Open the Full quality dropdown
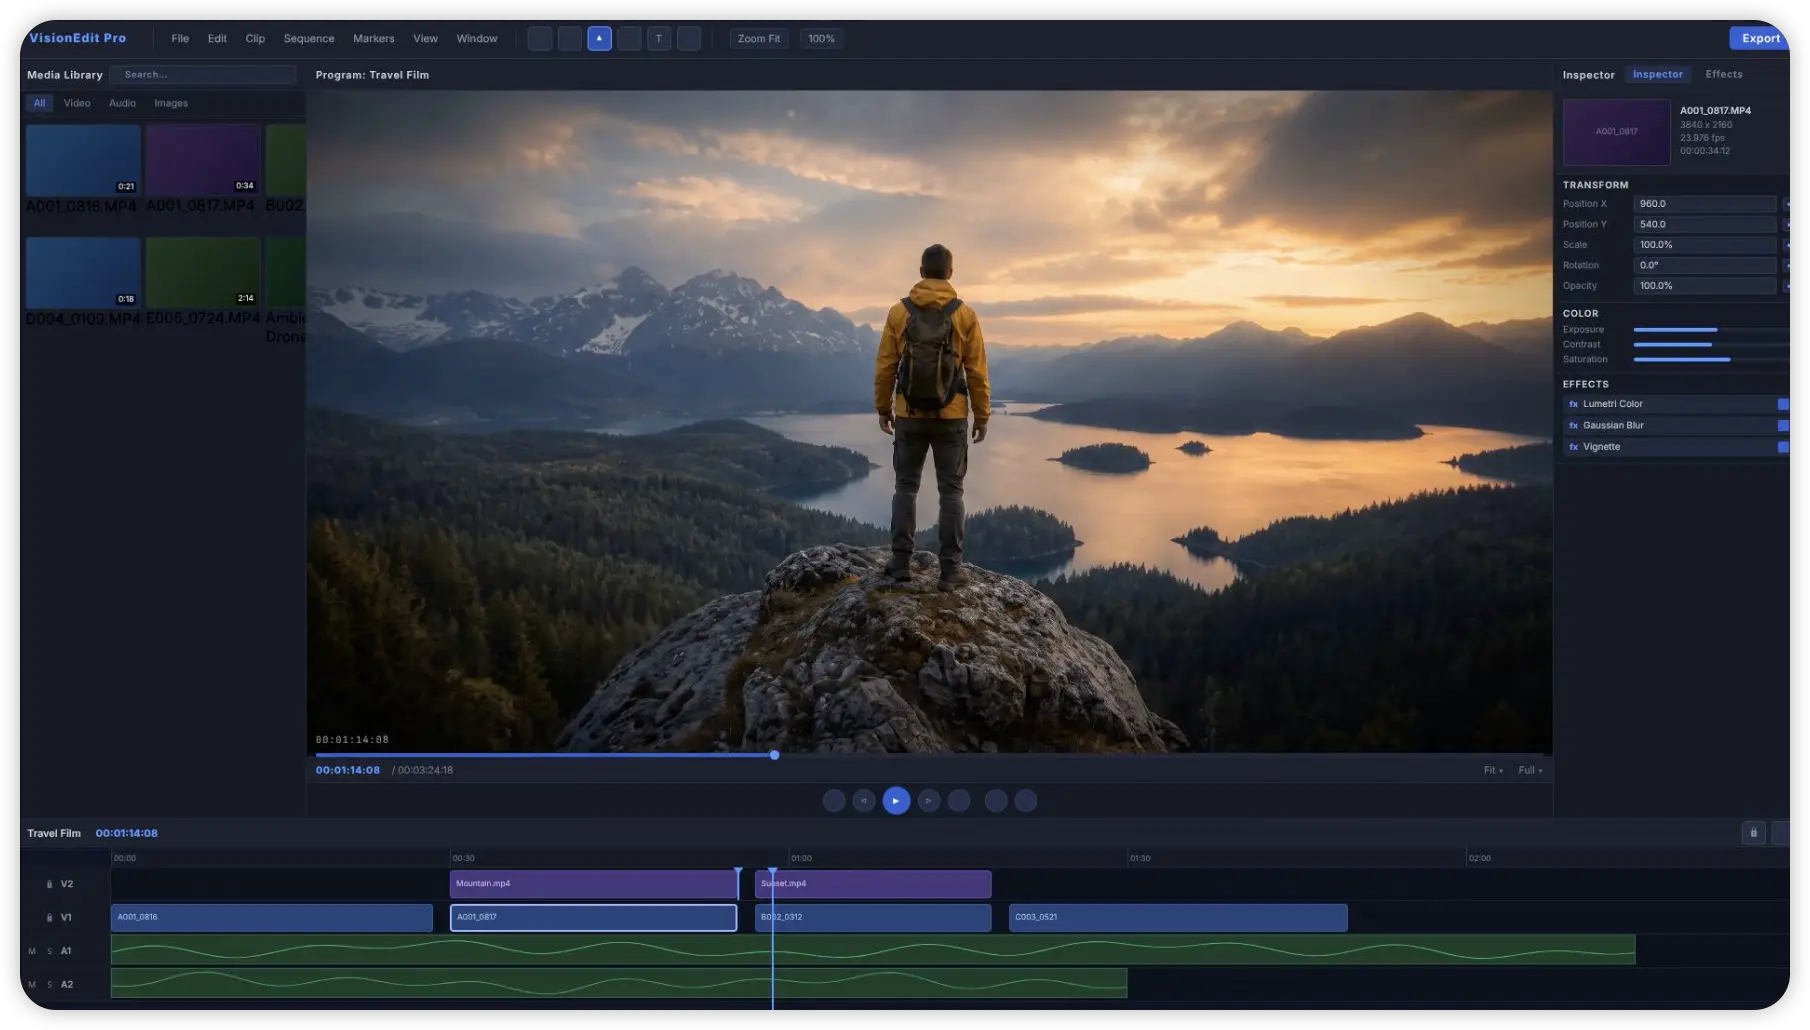This screenshot has width=1810, height=1030. tap(1530, 770)
